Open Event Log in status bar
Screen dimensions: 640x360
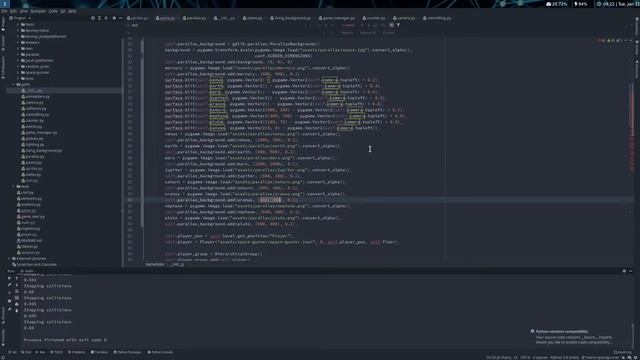(623, 352)
